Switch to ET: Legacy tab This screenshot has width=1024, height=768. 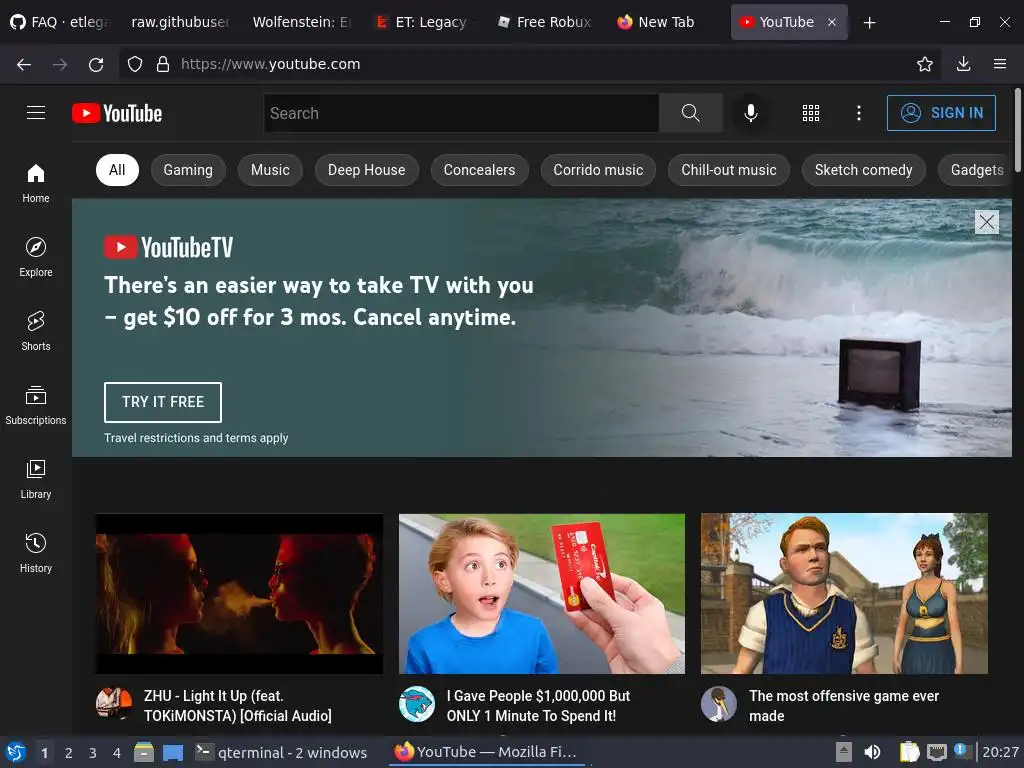423,22
